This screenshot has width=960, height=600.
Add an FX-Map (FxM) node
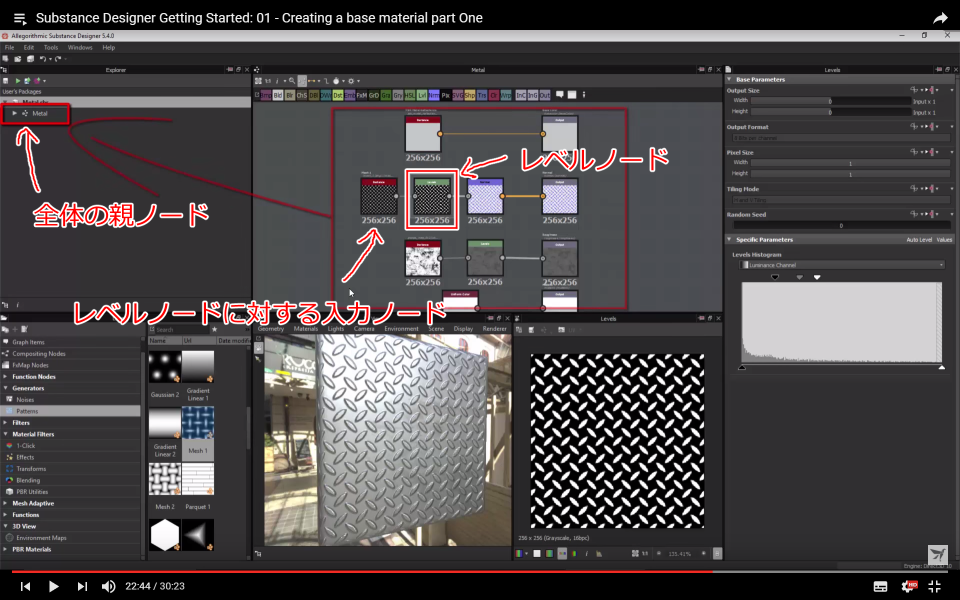click(362, 95)
